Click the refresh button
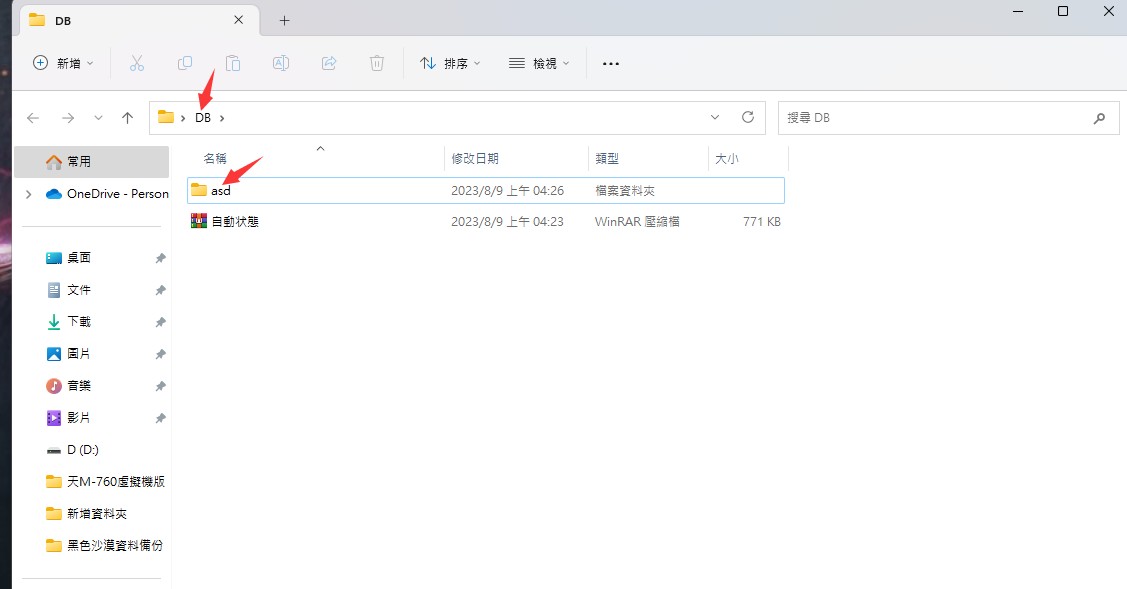 pos(748,117)
